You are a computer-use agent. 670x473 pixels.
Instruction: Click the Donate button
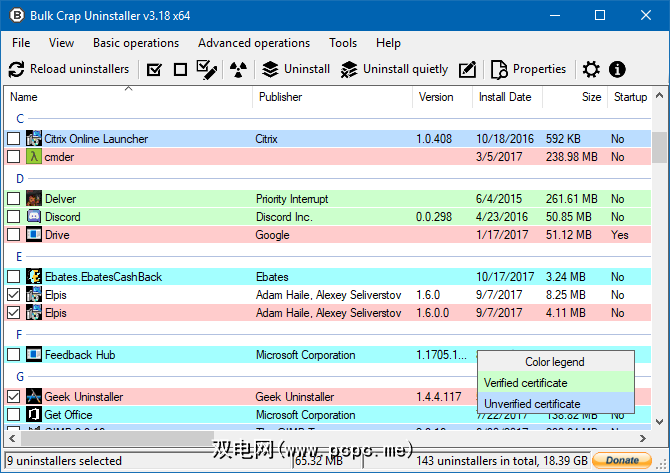[622, 461]
